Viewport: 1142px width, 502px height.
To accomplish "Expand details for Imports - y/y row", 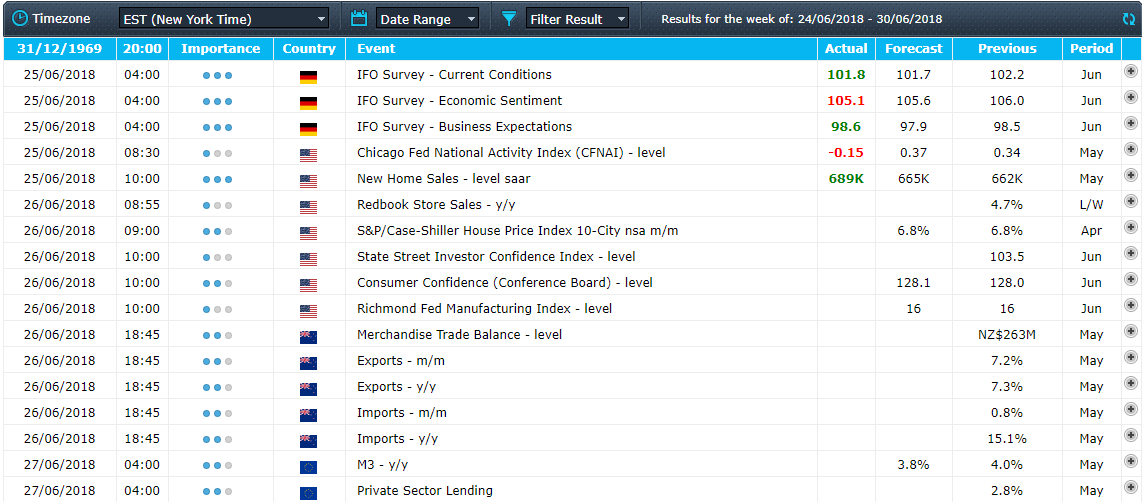I will point(1130,436).
